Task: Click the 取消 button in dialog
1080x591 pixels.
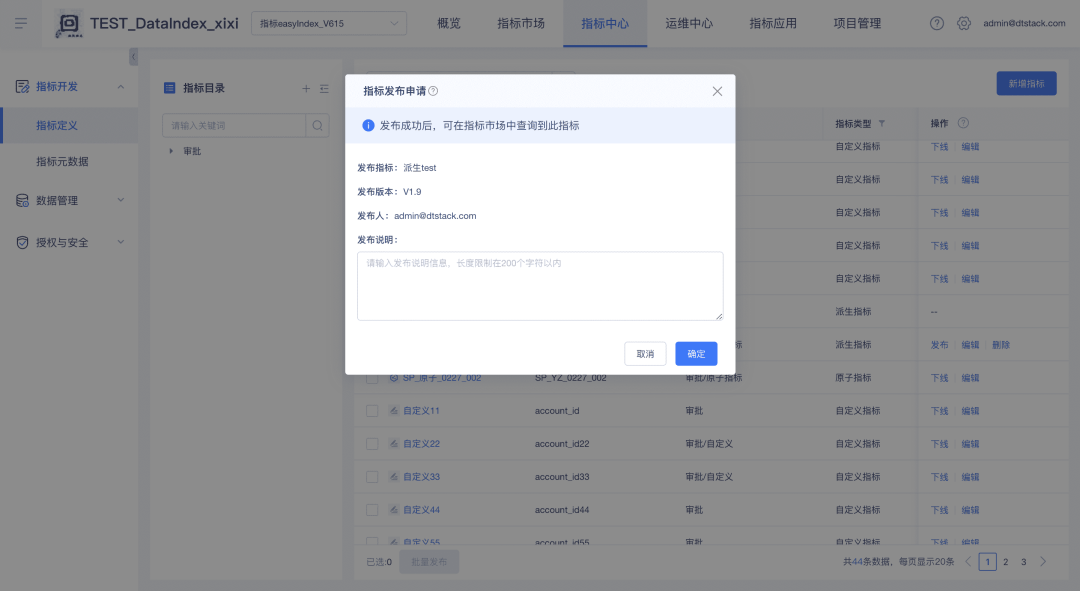Action: coord(645,353)
